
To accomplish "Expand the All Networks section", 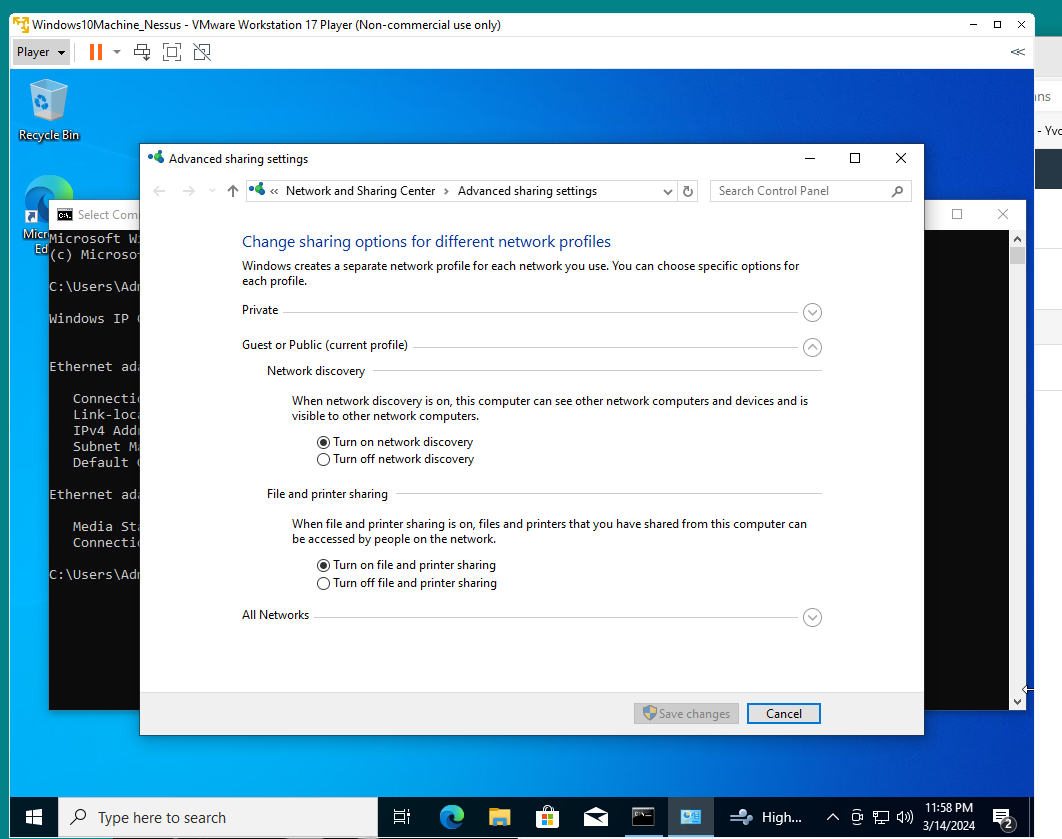I will (x=812, y=618).
